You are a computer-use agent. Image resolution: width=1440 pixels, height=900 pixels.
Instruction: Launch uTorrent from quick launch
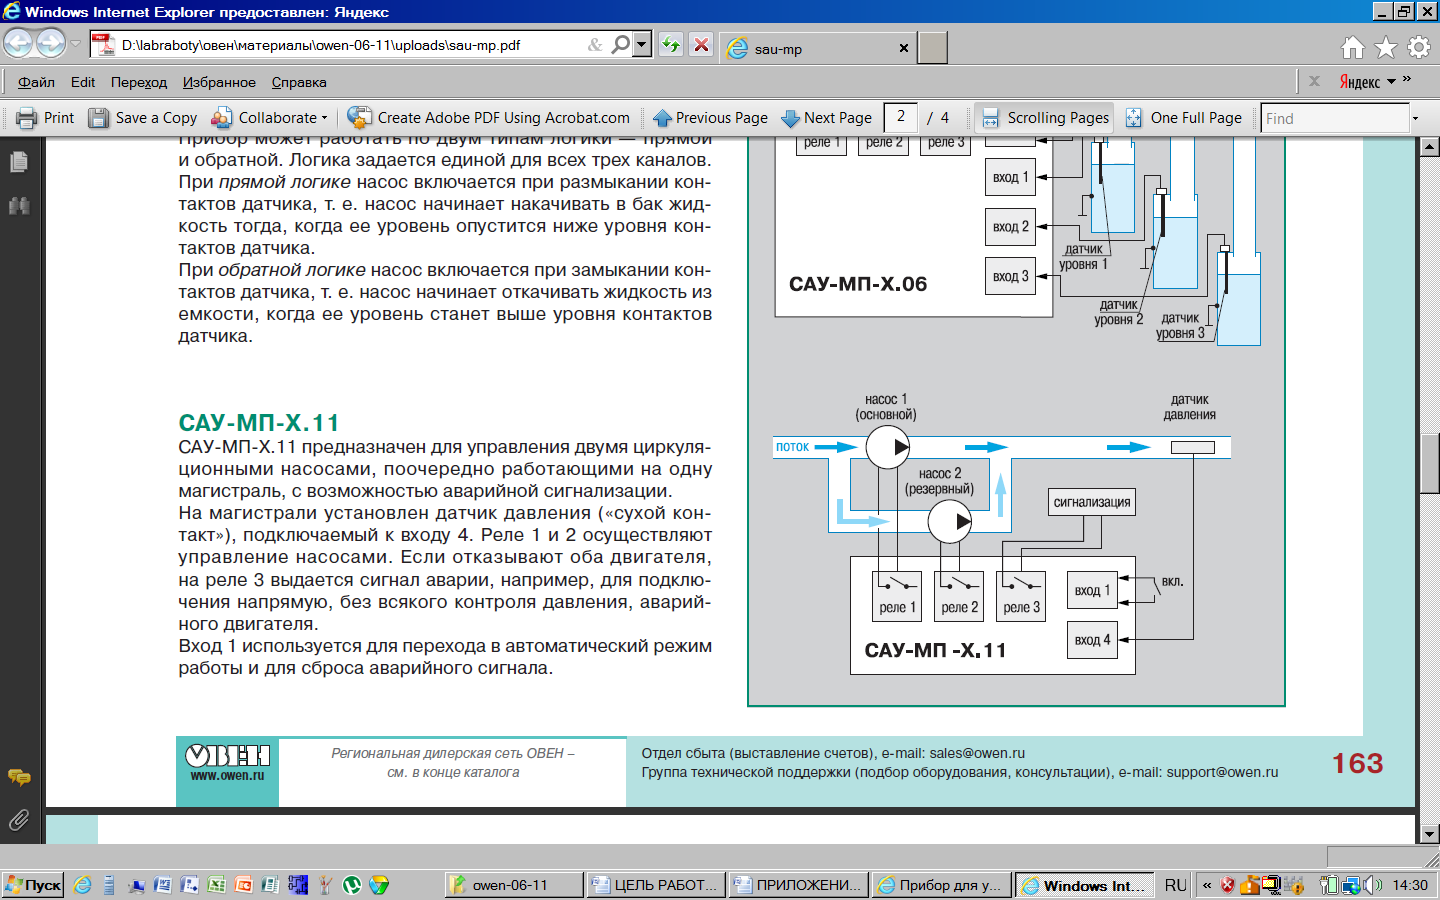tap(352, 885)
